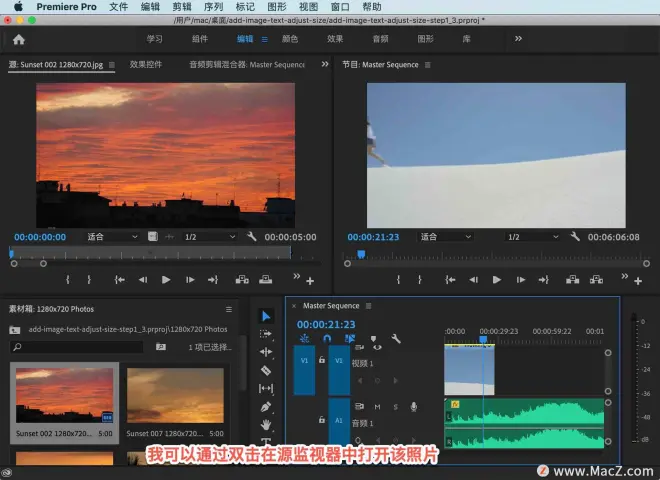Toggle V1 source patching button
660x480 pixels.
tap(304, 370)
